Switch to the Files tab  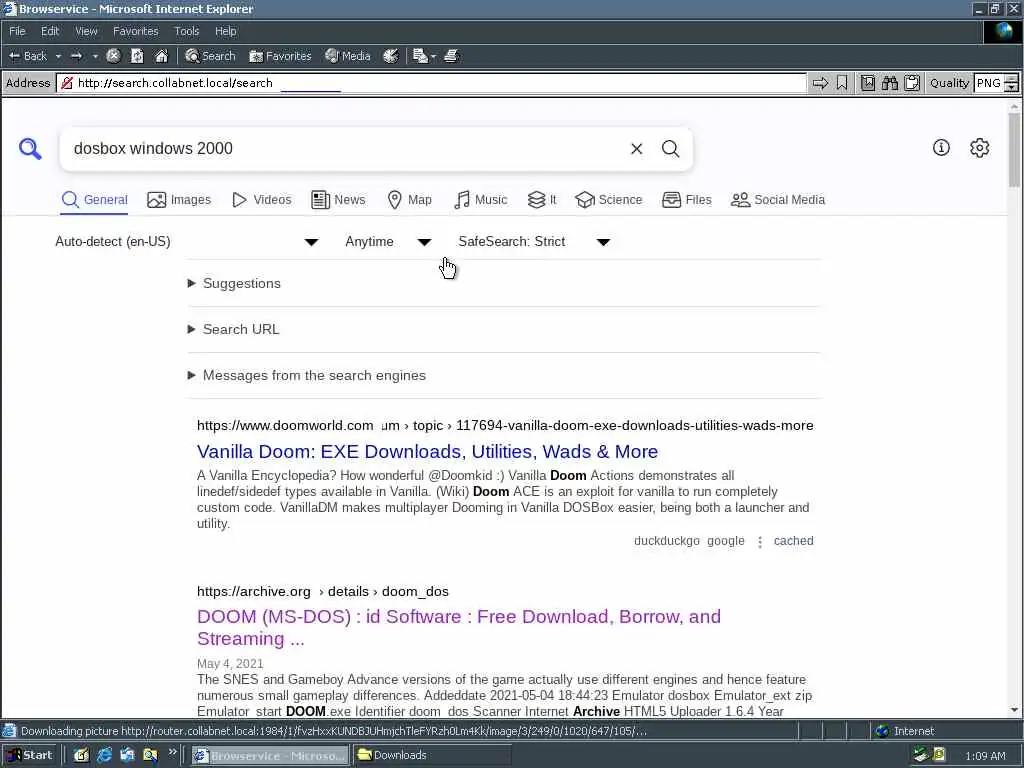686,200
